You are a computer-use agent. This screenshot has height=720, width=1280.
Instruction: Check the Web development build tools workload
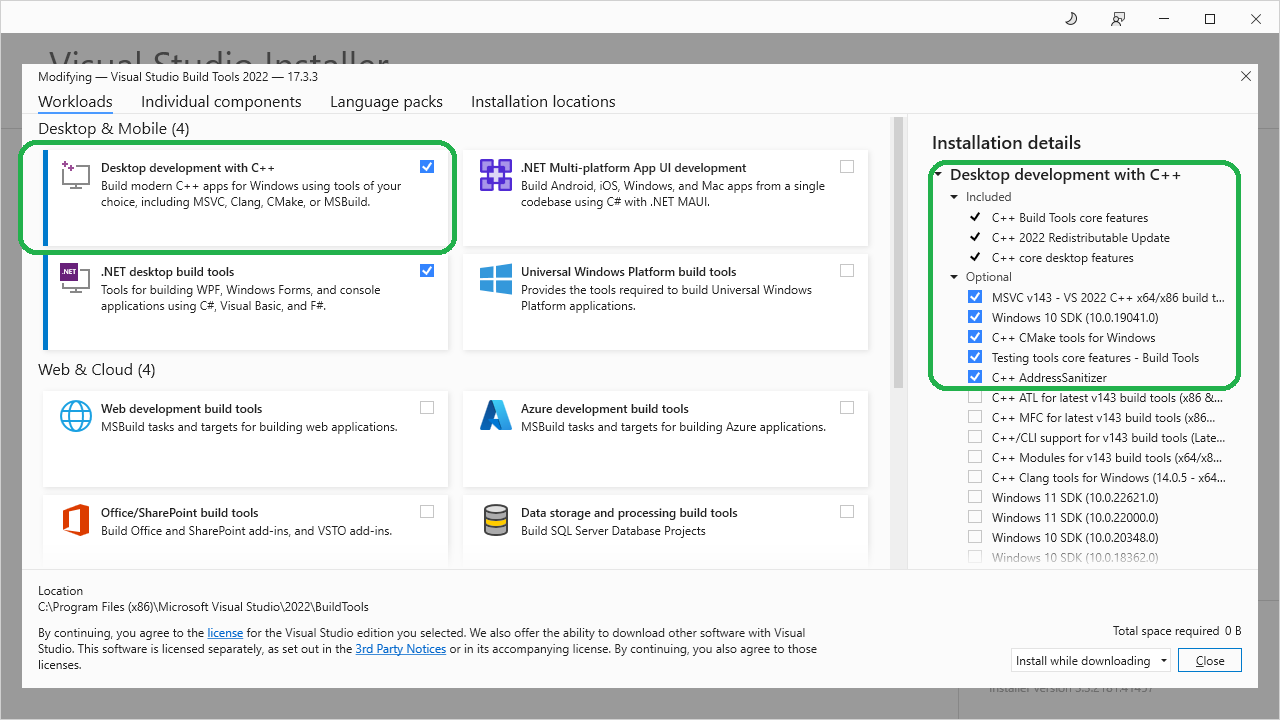coord(427,407)
